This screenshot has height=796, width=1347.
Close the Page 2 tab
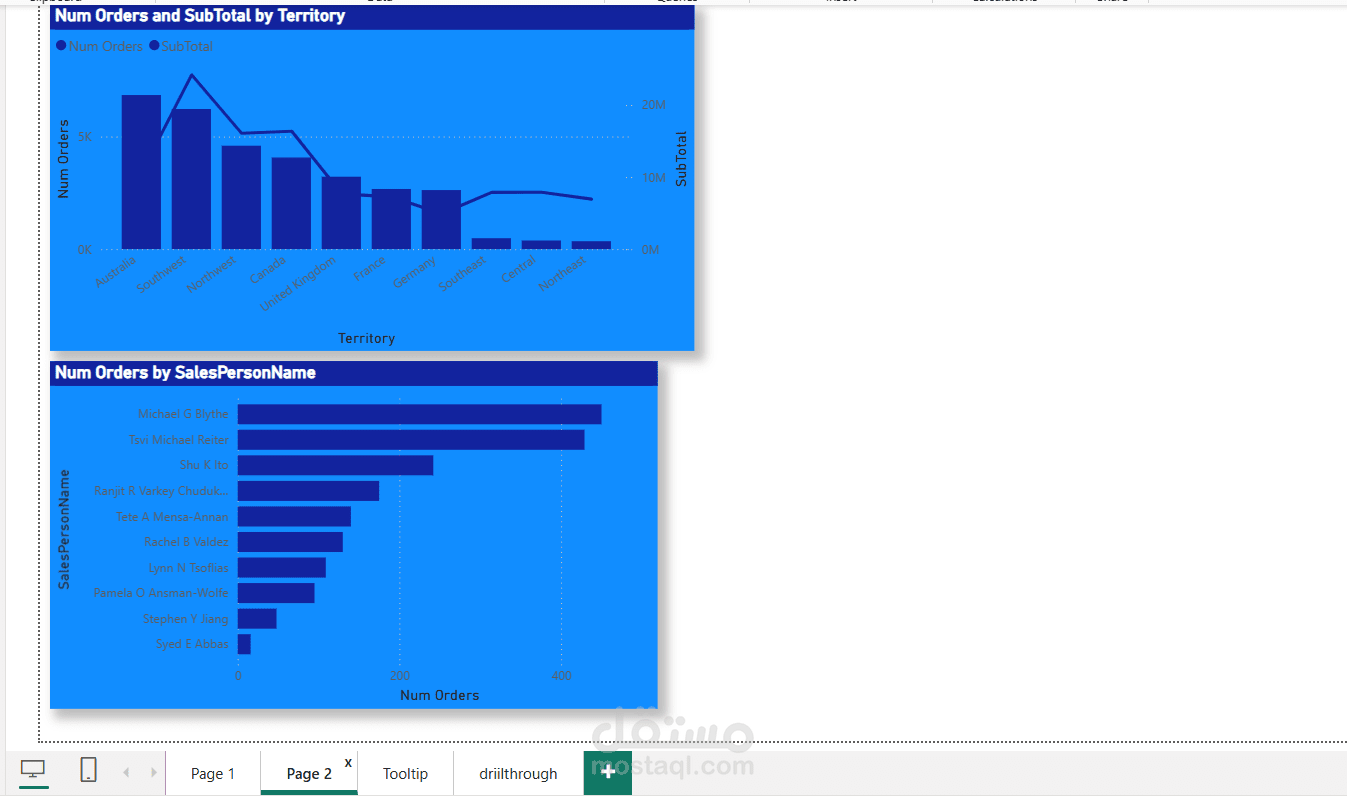pos(348,762)
